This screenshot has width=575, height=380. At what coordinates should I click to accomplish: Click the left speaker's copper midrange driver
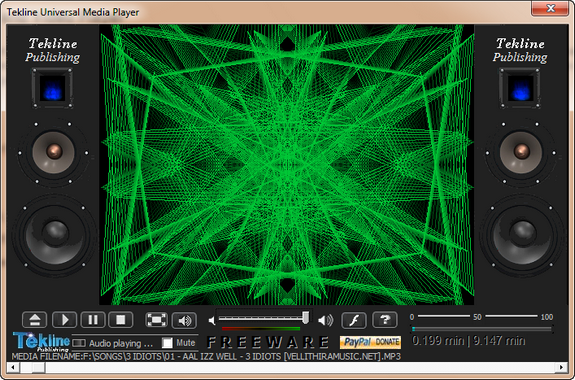coord(54,152)
